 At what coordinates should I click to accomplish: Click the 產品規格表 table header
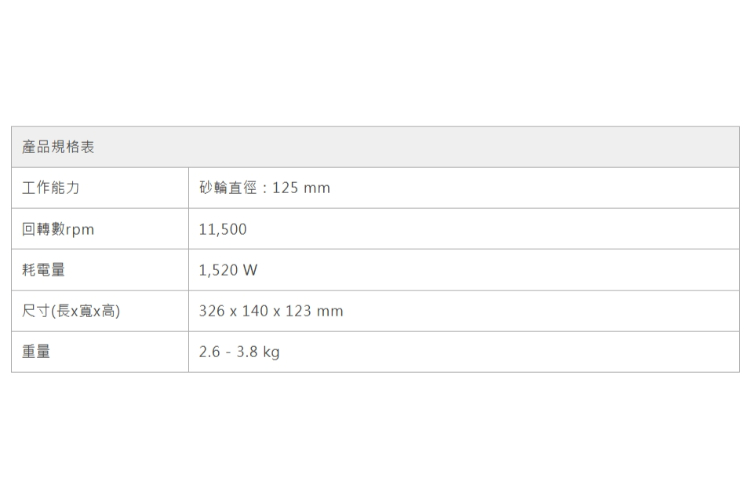(58, 148)
